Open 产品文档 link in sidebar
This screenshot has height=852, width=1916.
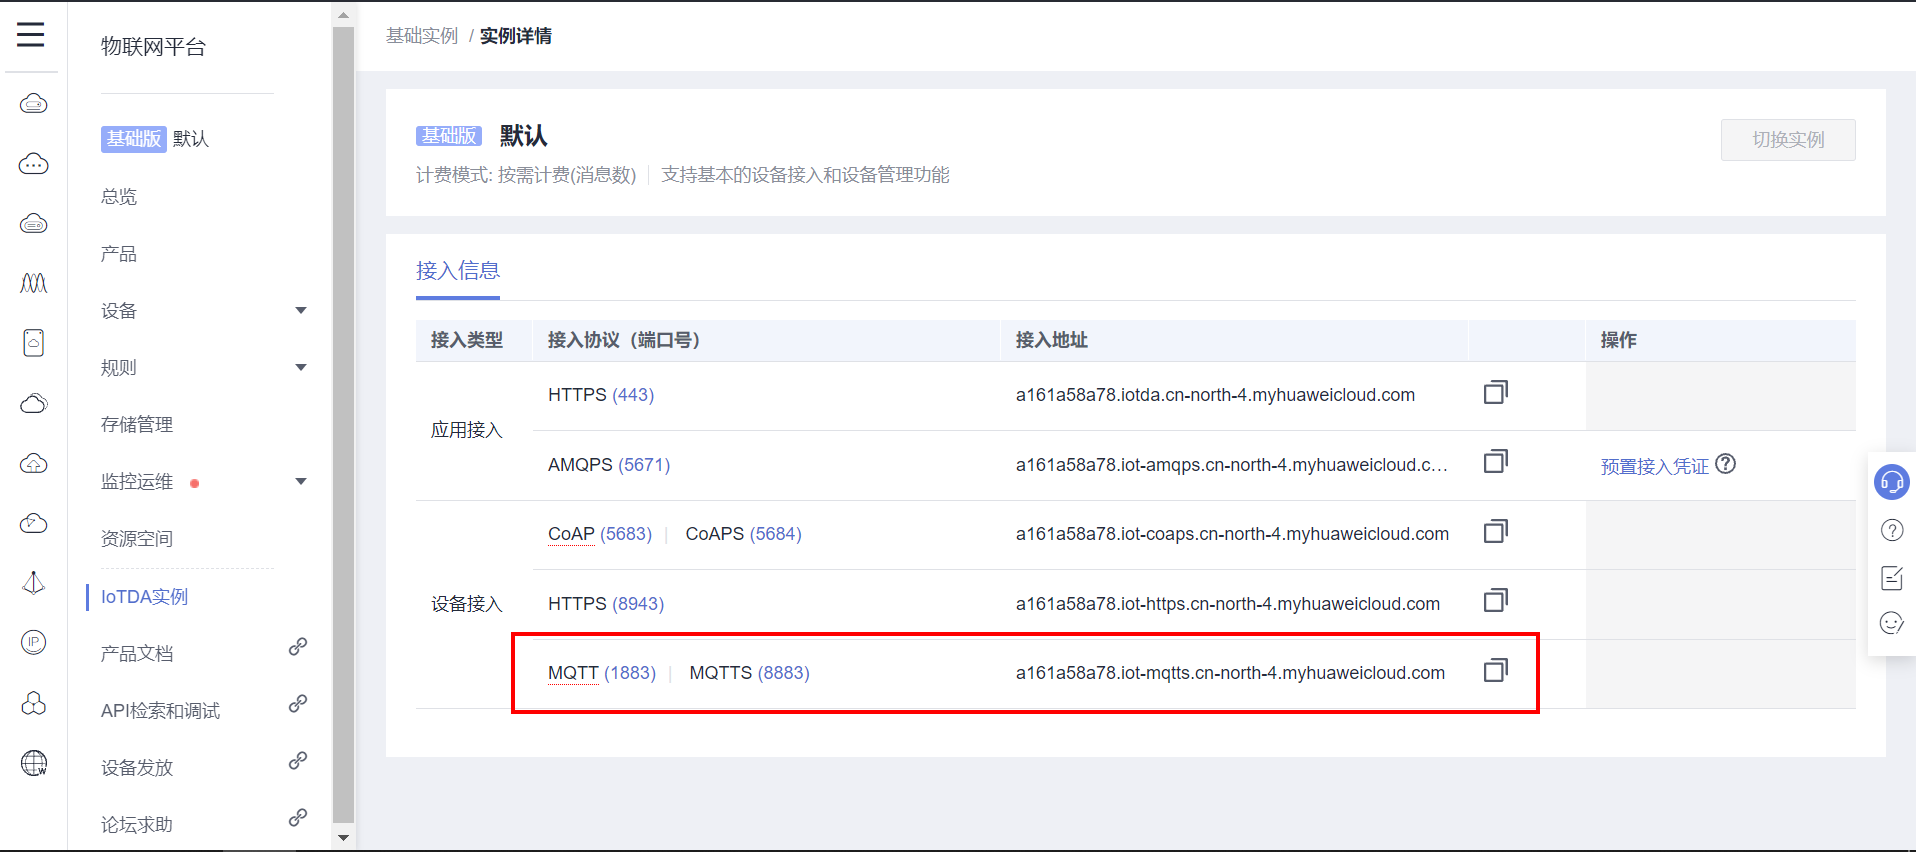click(137, 654)
